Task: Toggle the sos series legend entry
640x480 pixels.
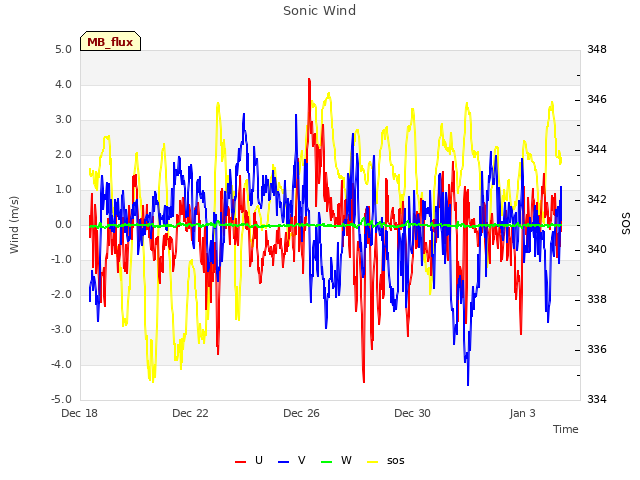Action: [386, 460]
